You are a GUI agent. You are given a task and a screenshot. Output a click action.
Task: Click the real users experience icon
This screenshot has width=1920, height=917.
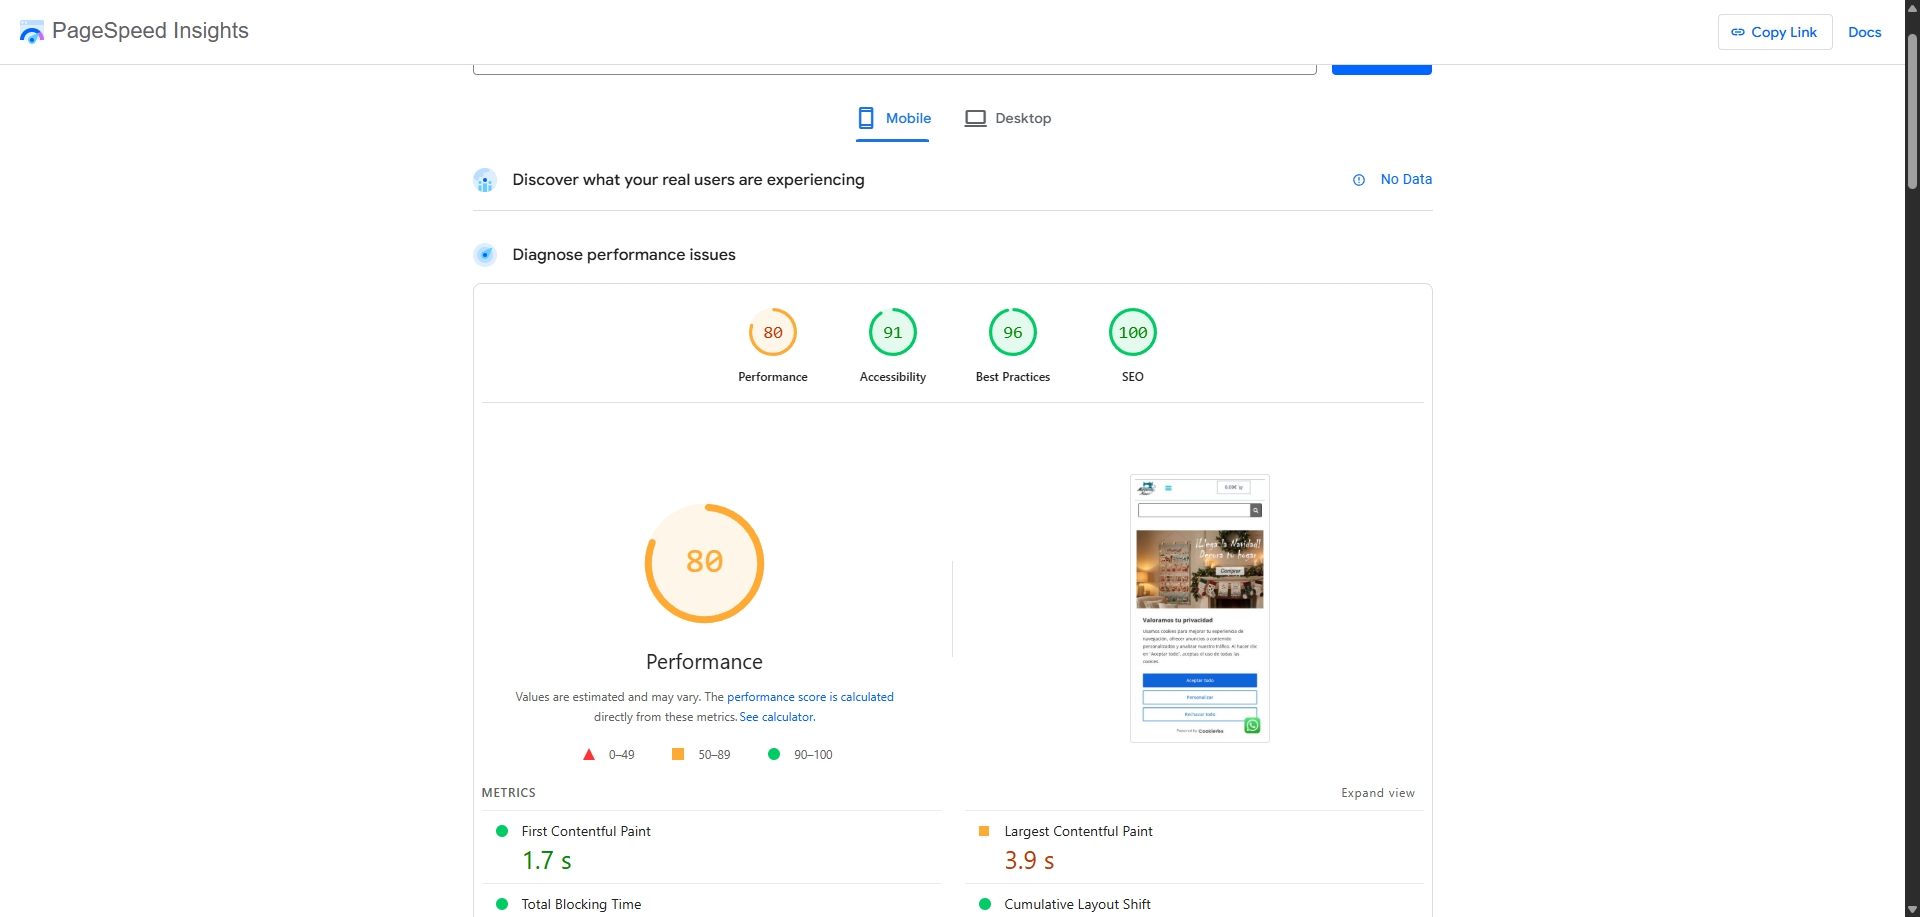pos(485,181)
